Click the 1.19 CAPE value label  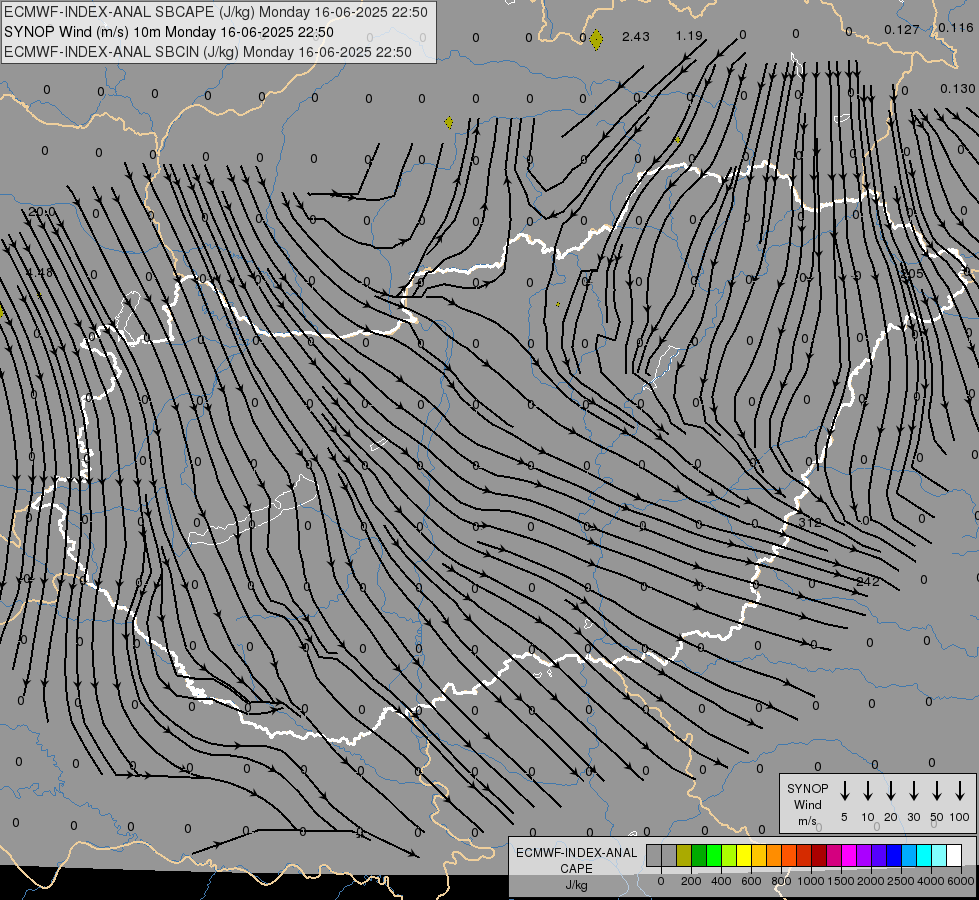689,36
